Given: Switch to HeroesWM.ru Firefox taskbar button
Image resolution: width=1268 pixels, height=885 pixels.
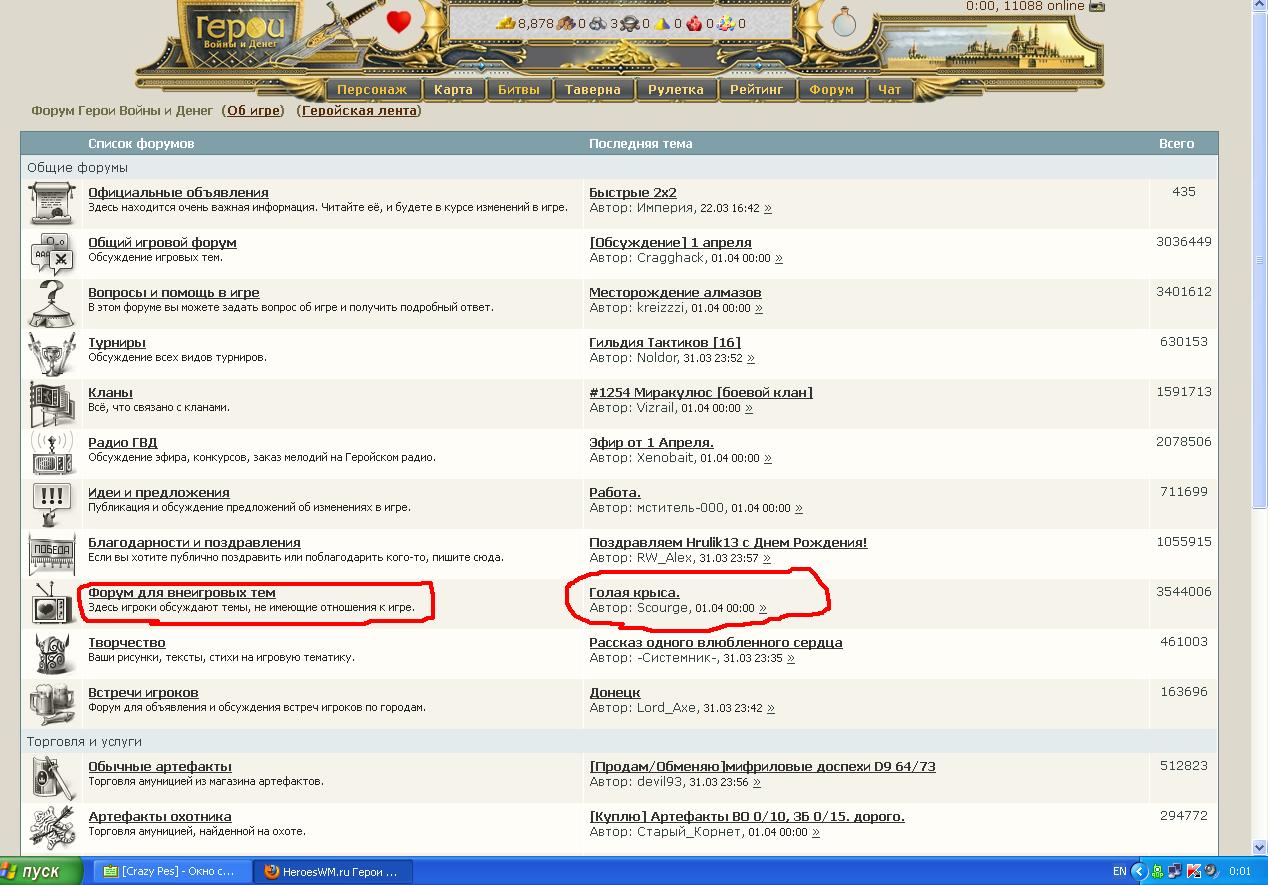Looking at the screenshot, I should (332, 871).
